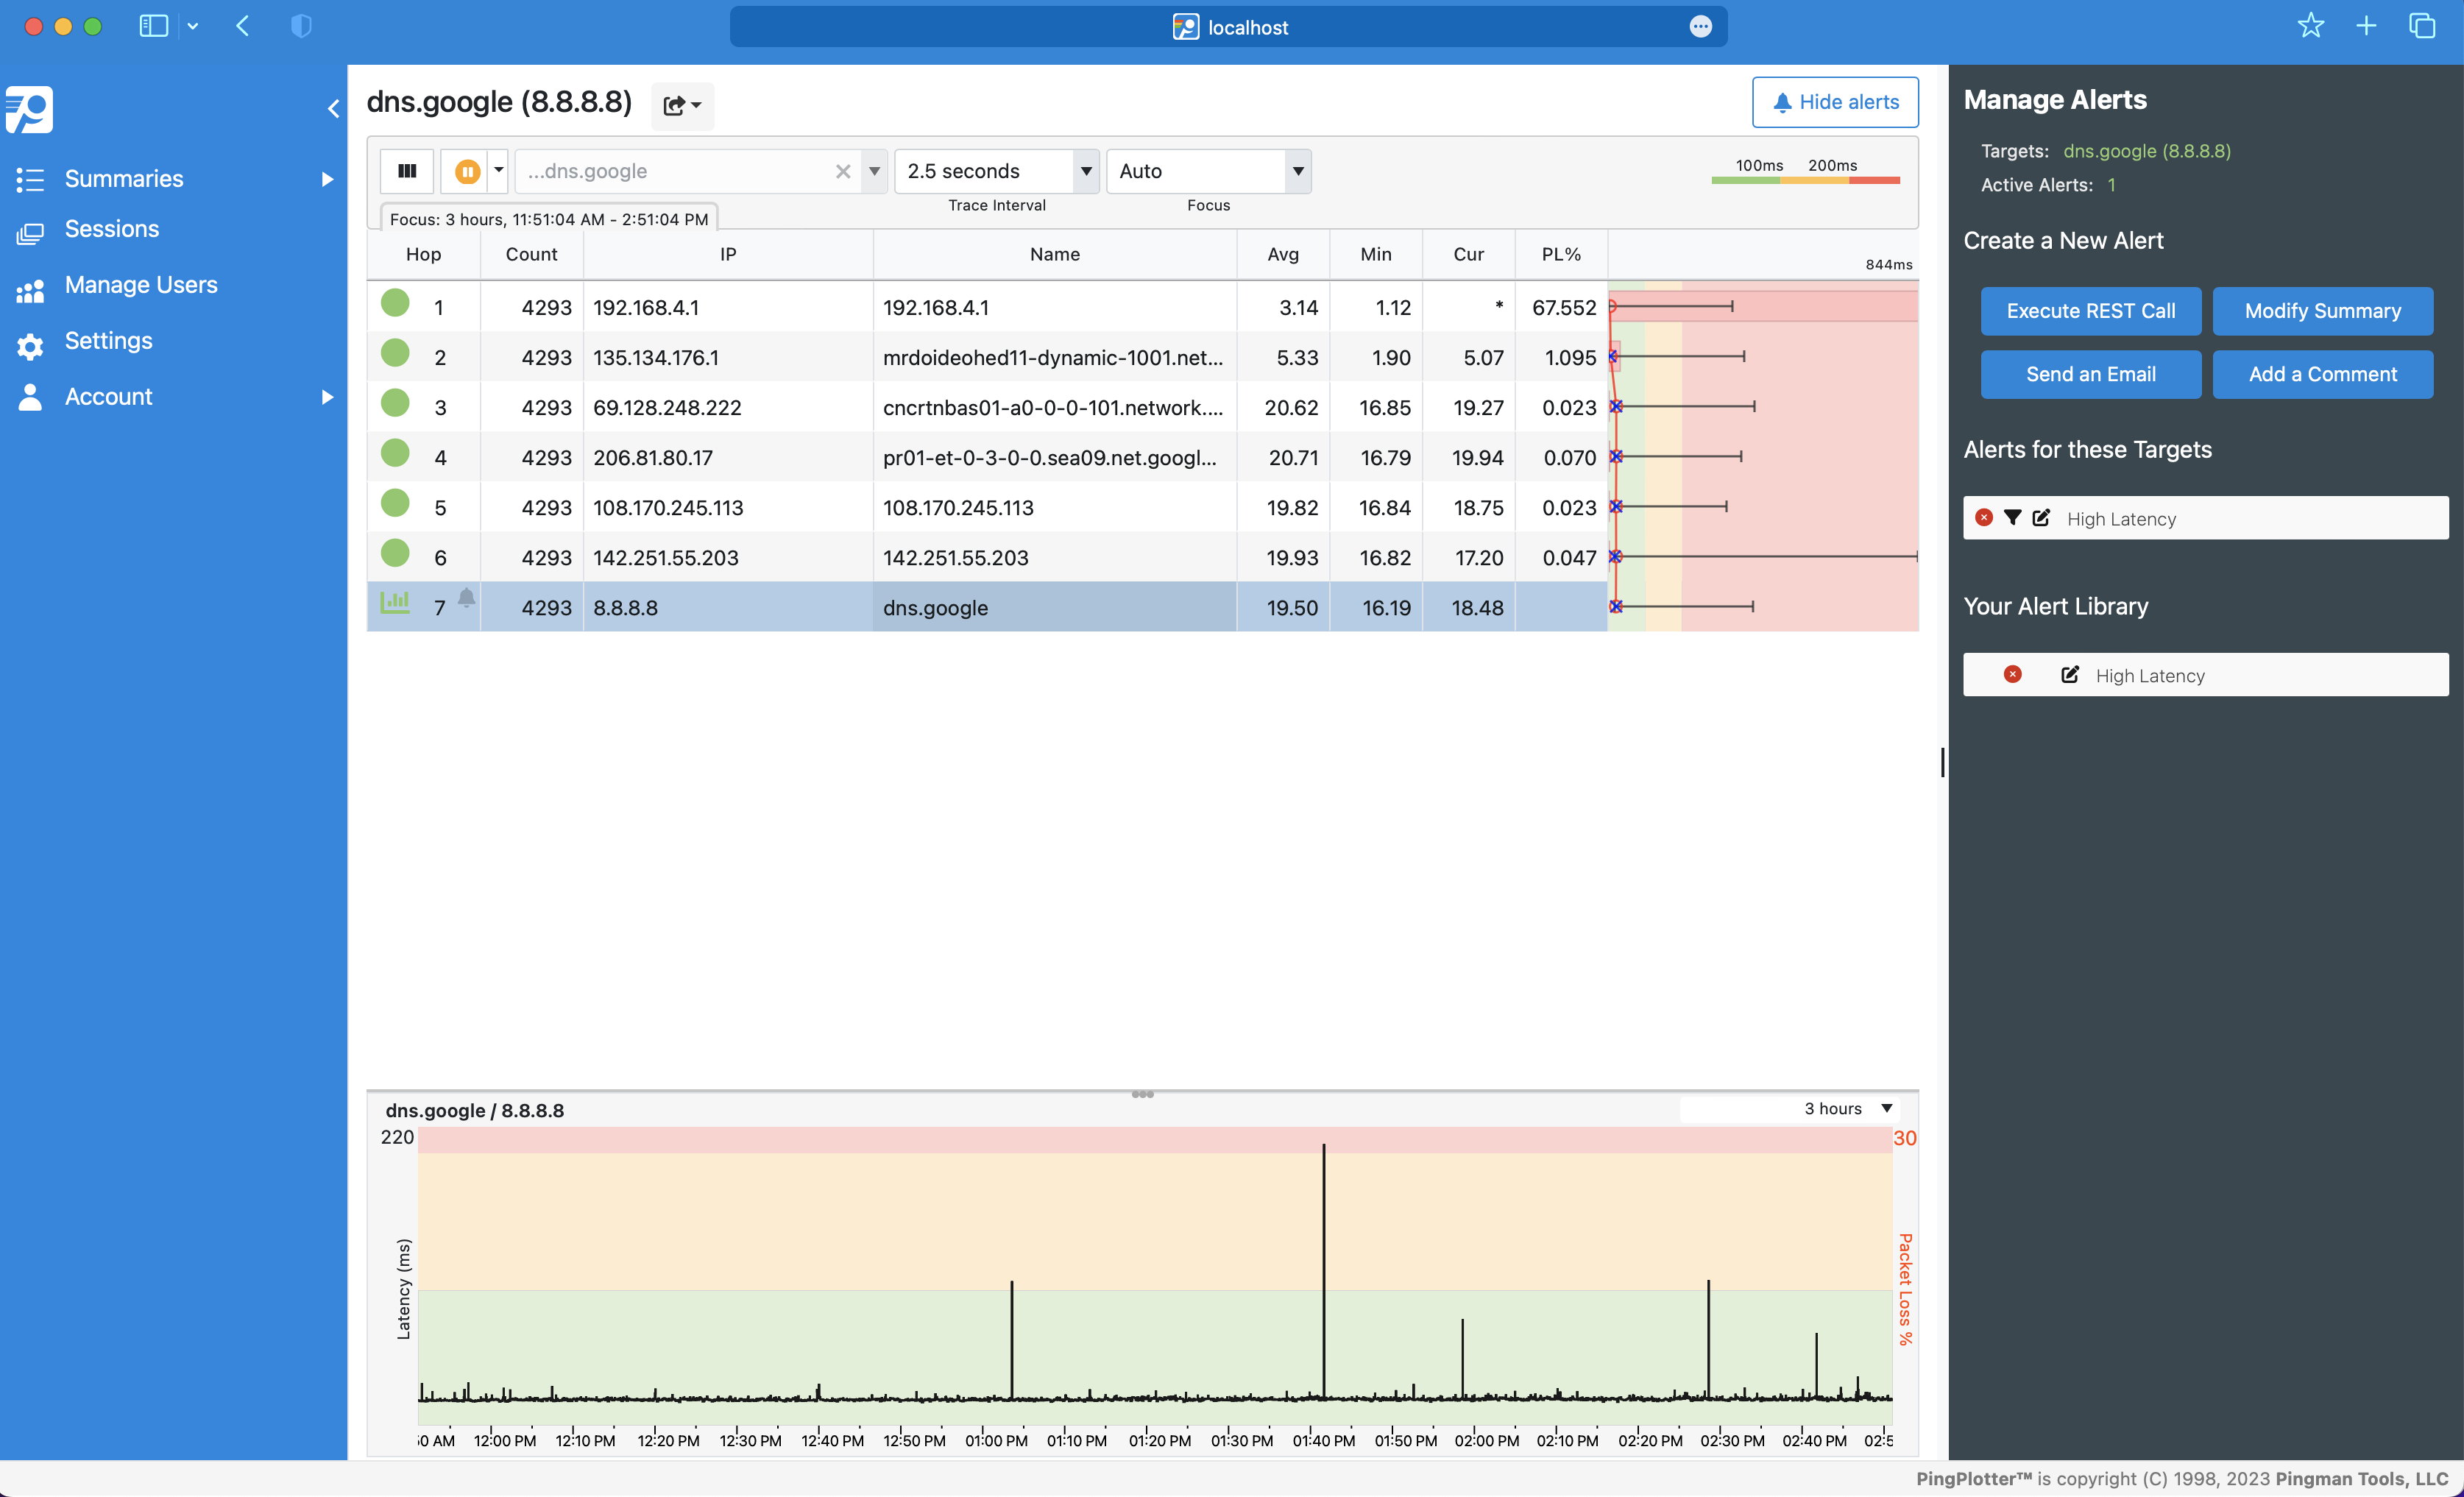Open the timeline graph icon for hop 7
The height and width of the screenshot is (1497, 2464).
pyautogui.click(x=396, y=602)
